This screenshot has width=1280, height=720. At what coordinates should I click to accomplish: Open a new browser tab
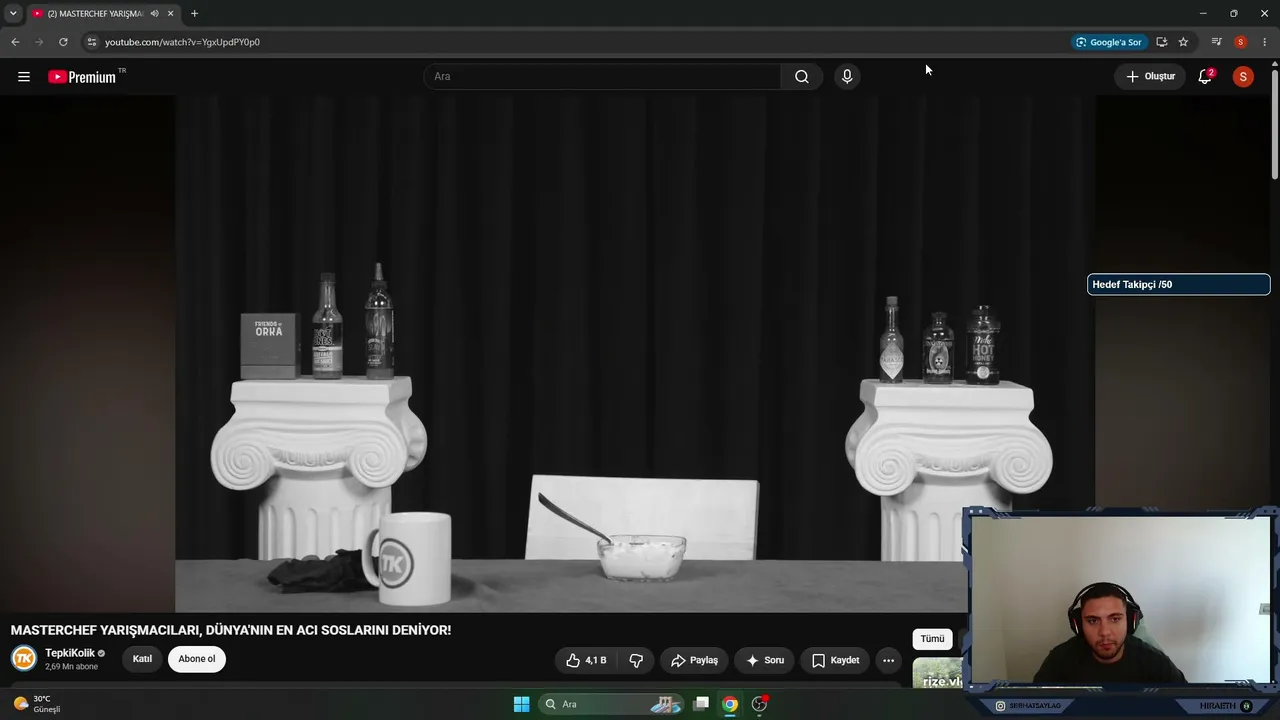point(194,14)
